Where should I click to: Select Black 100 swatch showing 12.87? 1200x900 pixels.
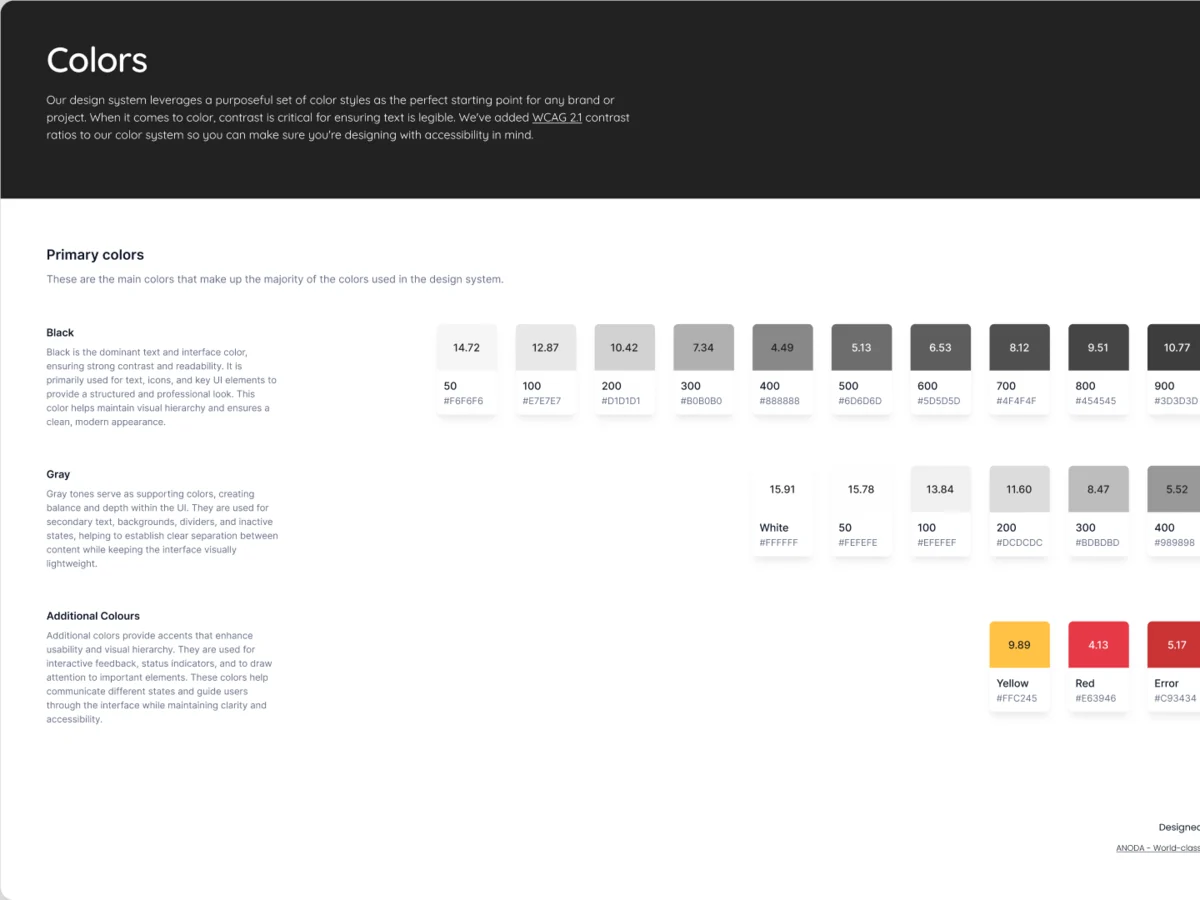click(546, 348)
